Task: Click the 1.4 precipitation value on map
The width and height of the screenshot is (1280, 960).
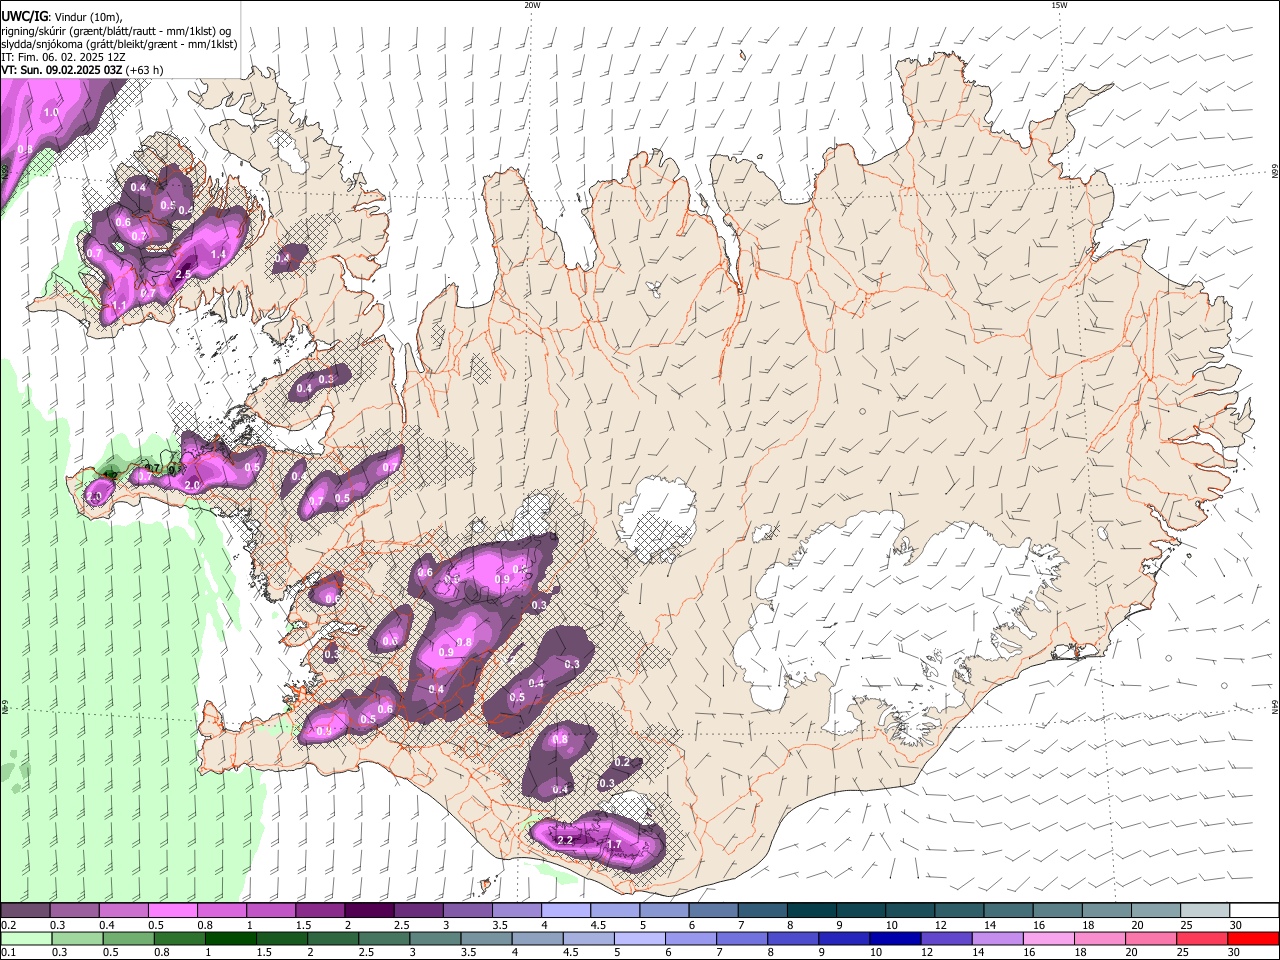Action: click(219, 254)
